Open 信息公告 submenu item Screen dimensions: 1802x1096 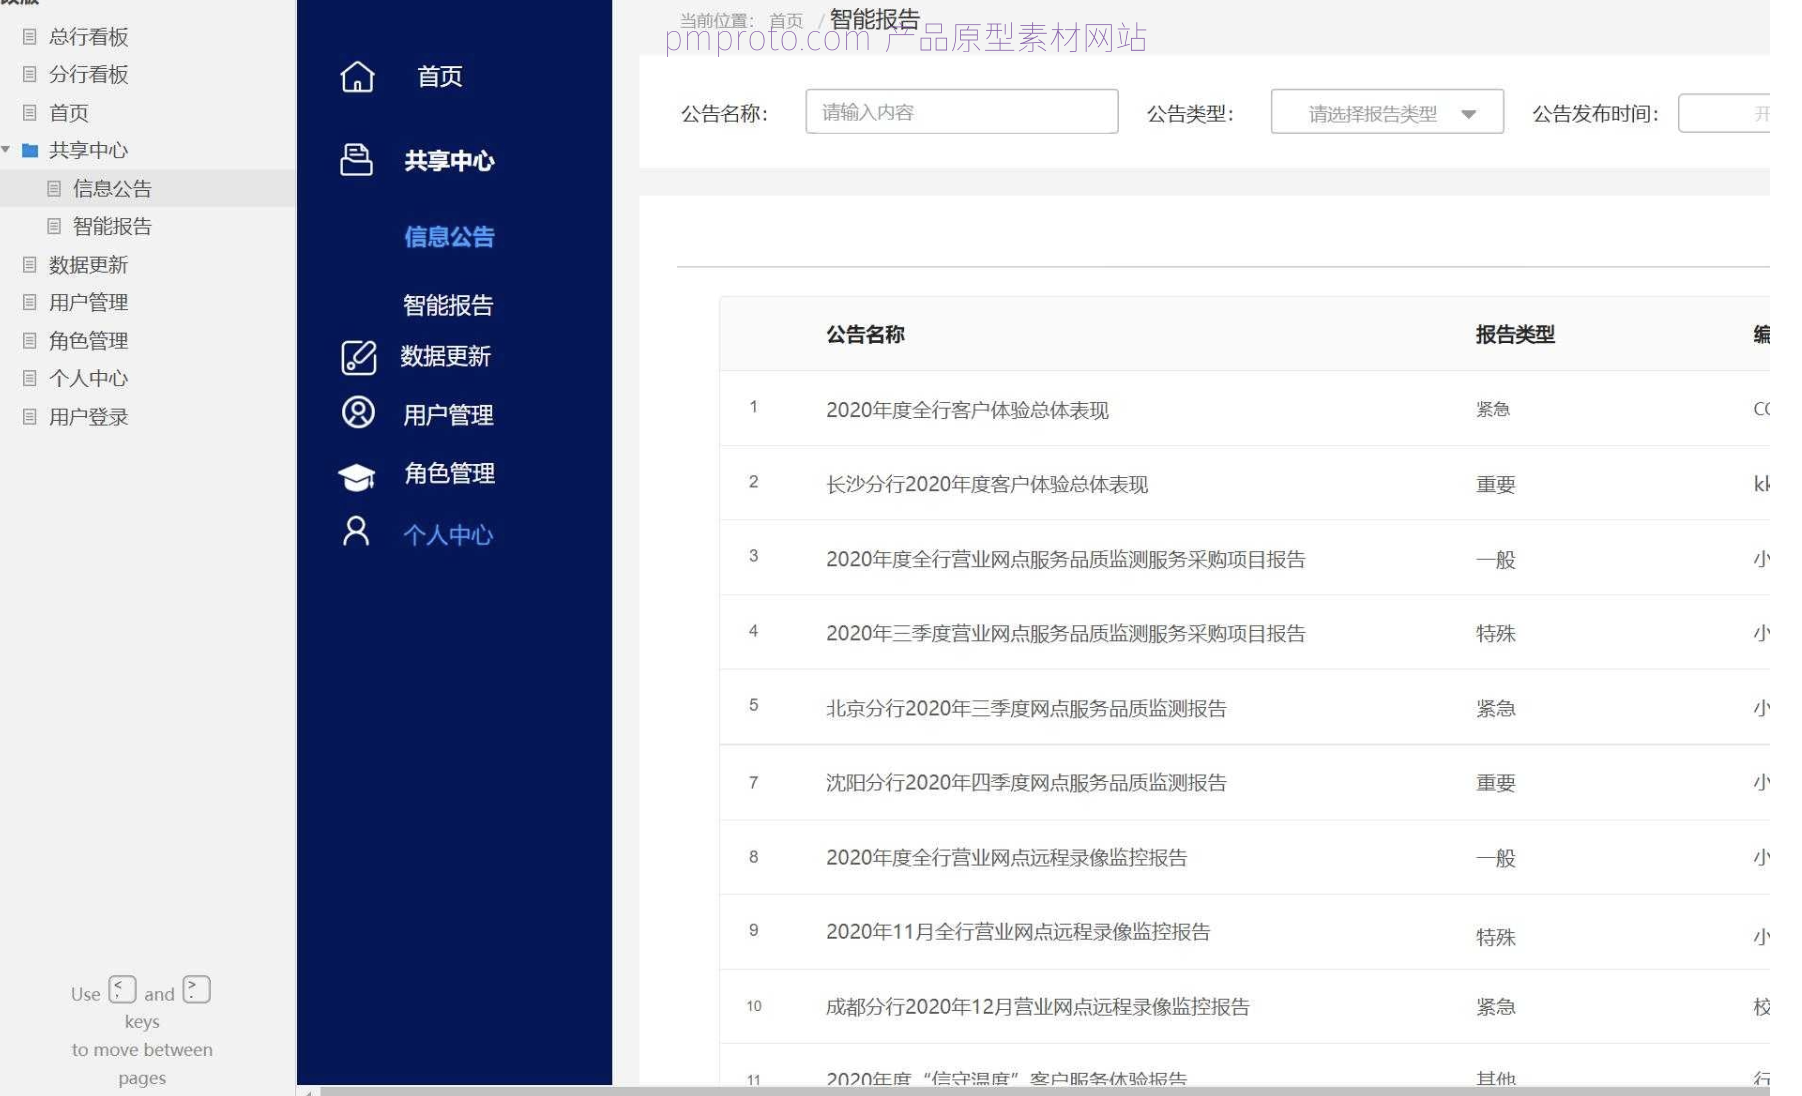pos(449,237)
